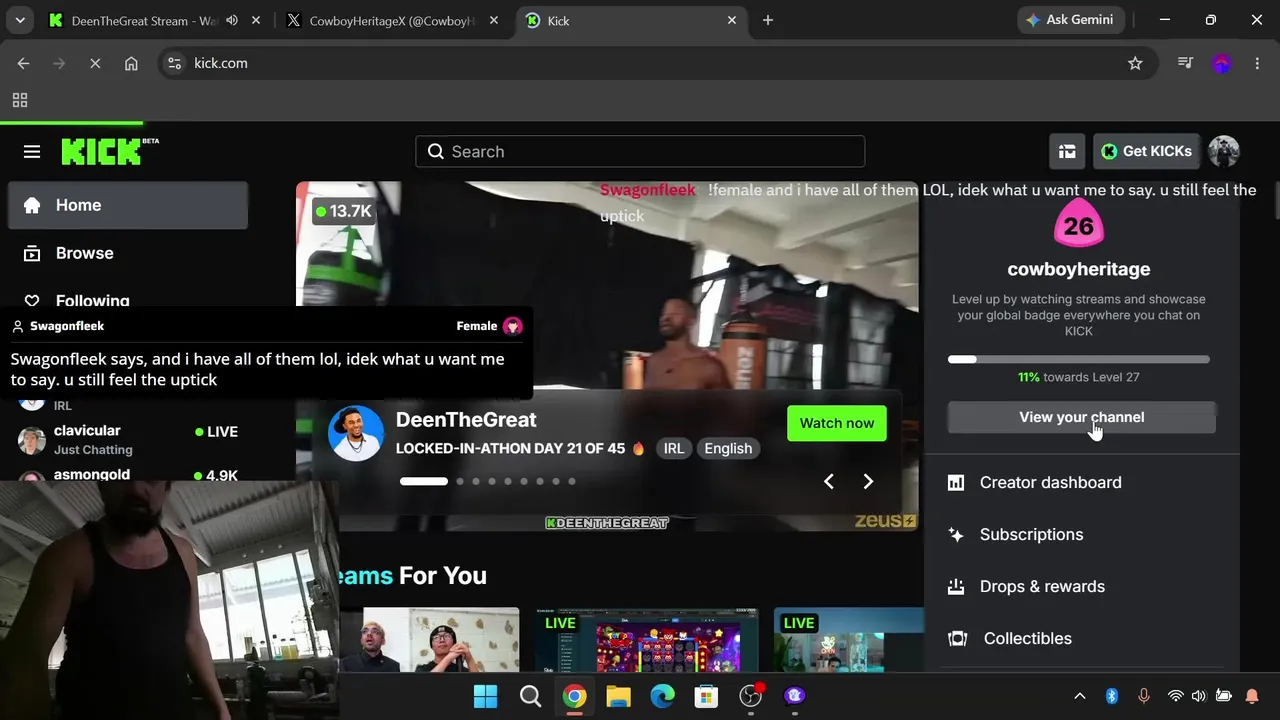Click the Creator dashboard chart icon
Image resolution: width=1280 pixels, height=720 pixels.
(956, 483)
